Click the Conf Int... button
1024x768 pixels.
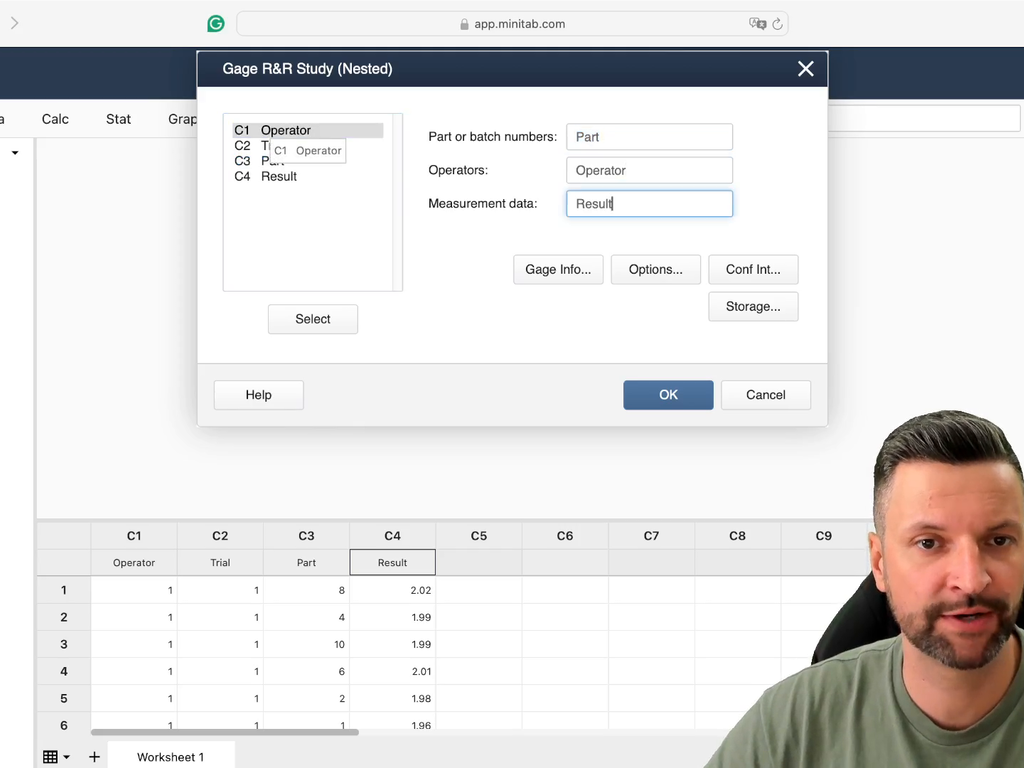click(x=753, y=270)
